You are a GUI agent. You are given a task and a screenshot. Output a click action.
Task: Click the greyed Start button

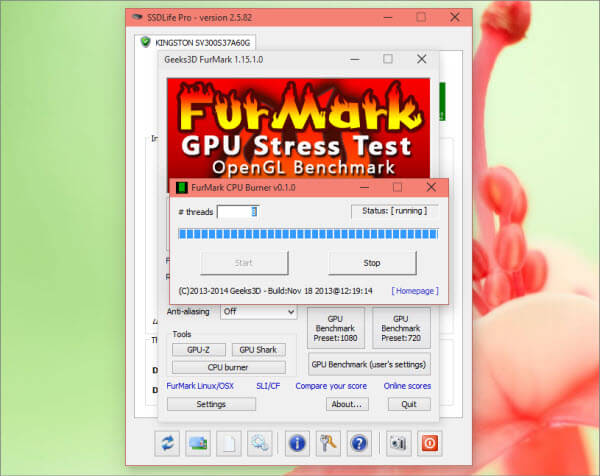tap(244, 263)
